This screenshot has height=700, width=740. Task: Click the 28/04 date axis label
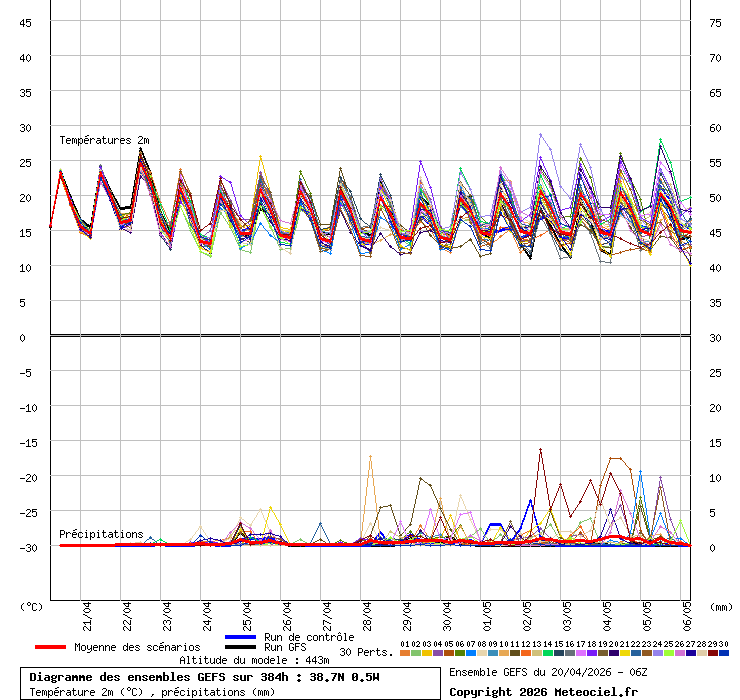pyautogui.click(x=367, y=612)
